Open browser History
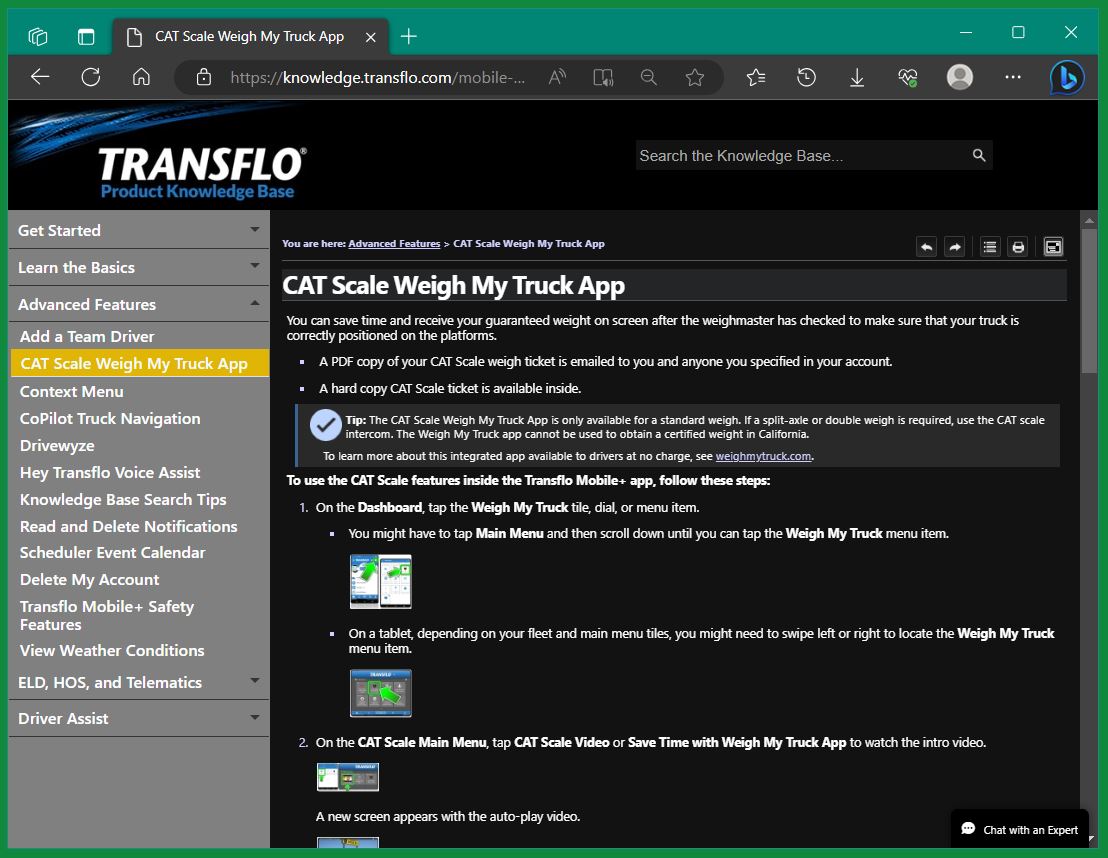1108x858 pixels. point(806,77)
